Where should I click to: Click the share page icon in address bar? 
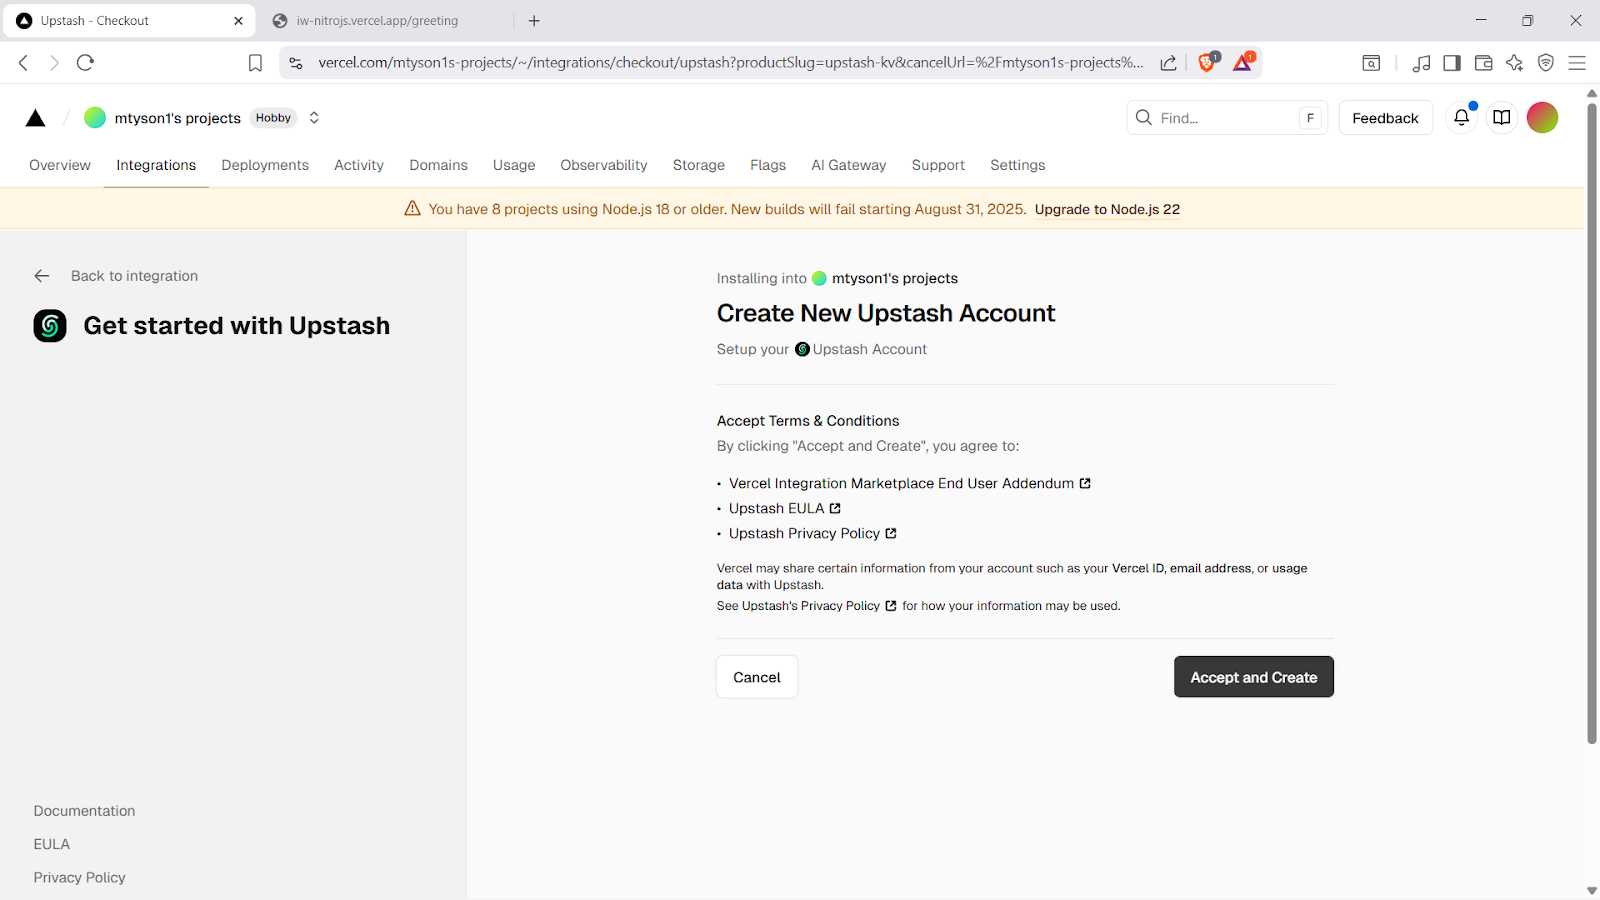tap(1168, 63)
